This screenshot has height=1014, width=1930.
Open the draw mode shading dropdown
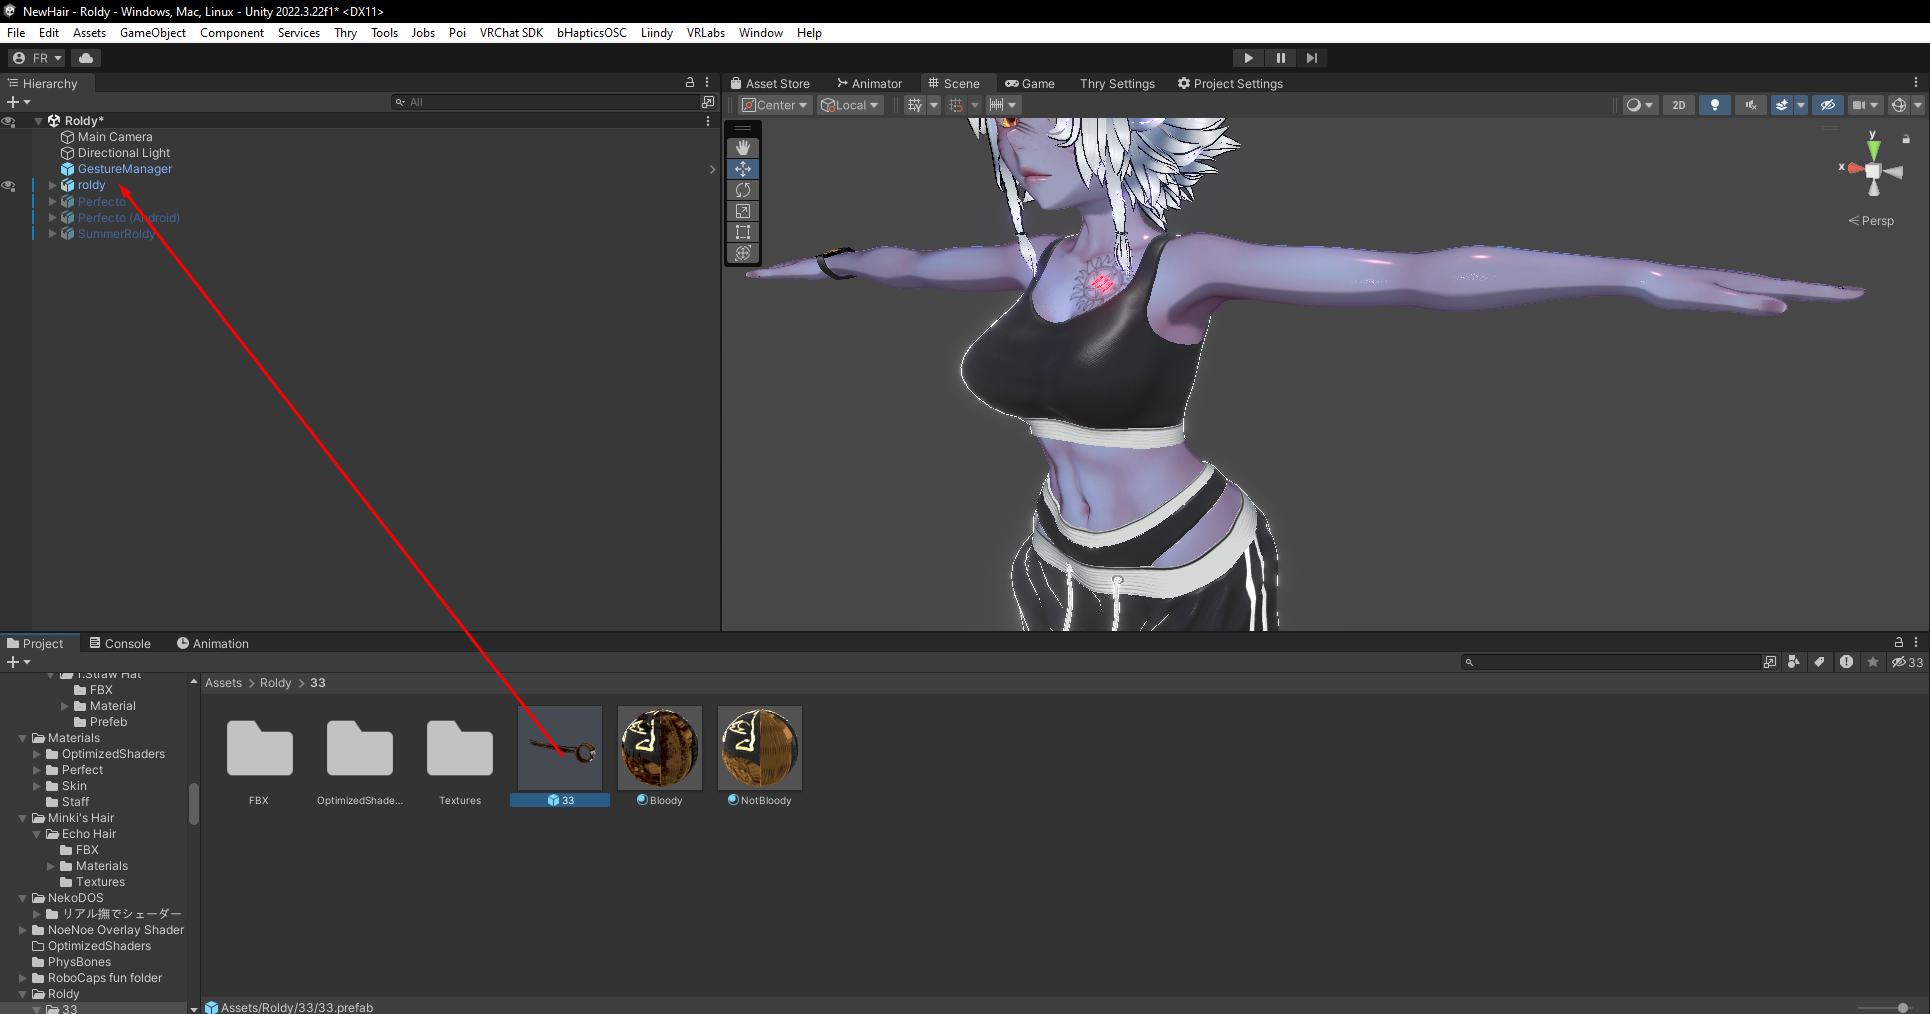[x=1640, y=105]
